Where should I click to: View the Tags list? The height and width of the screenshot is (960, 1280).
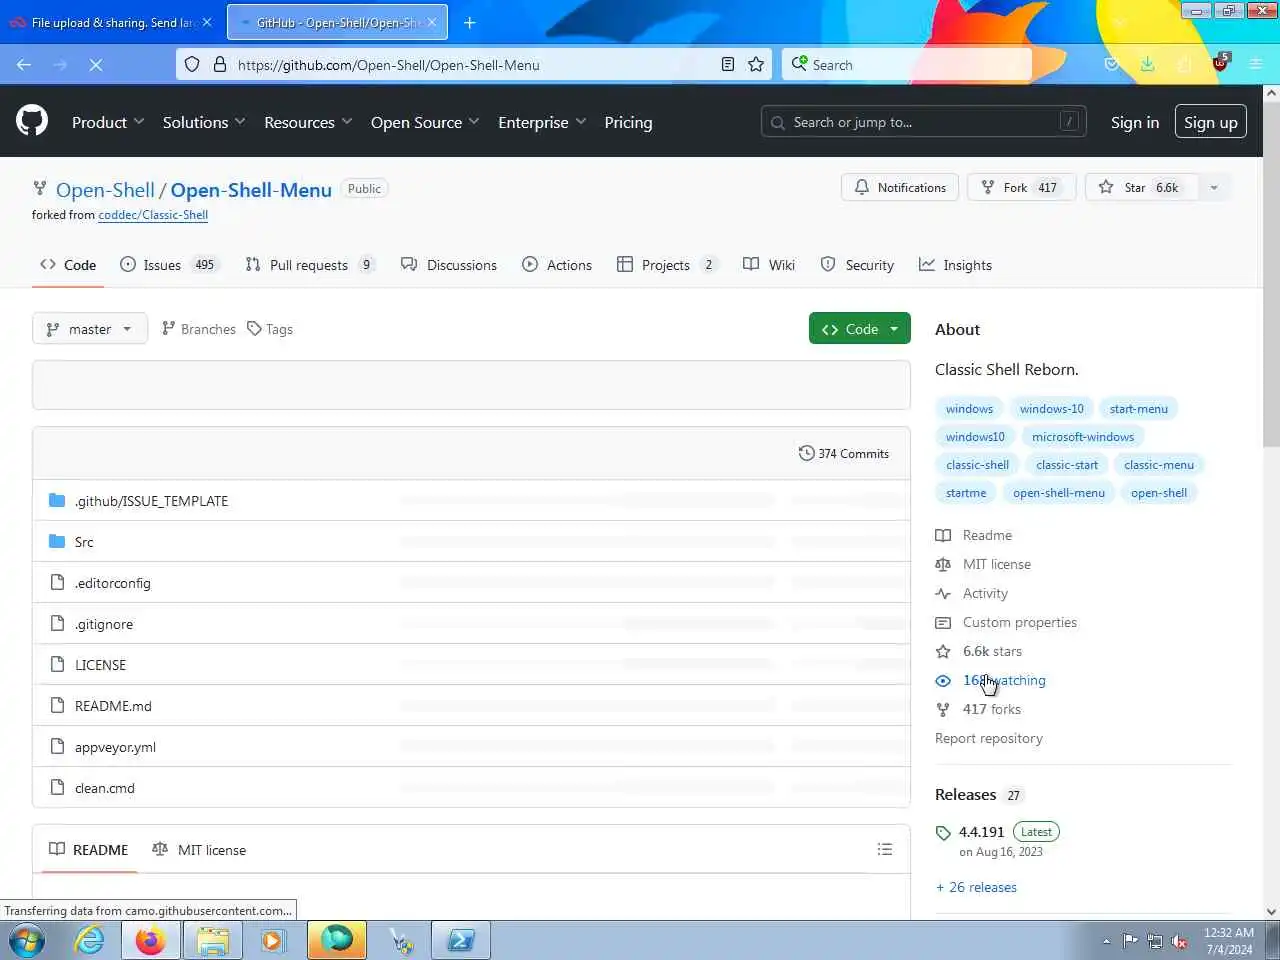click(270, 329)
